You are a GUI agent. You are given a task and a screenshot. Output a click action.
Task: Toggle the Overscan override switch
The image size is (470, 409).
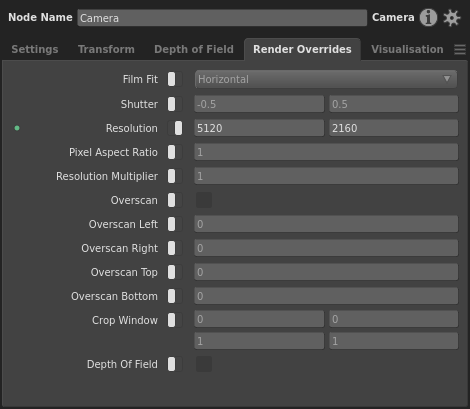coord(175,200)
